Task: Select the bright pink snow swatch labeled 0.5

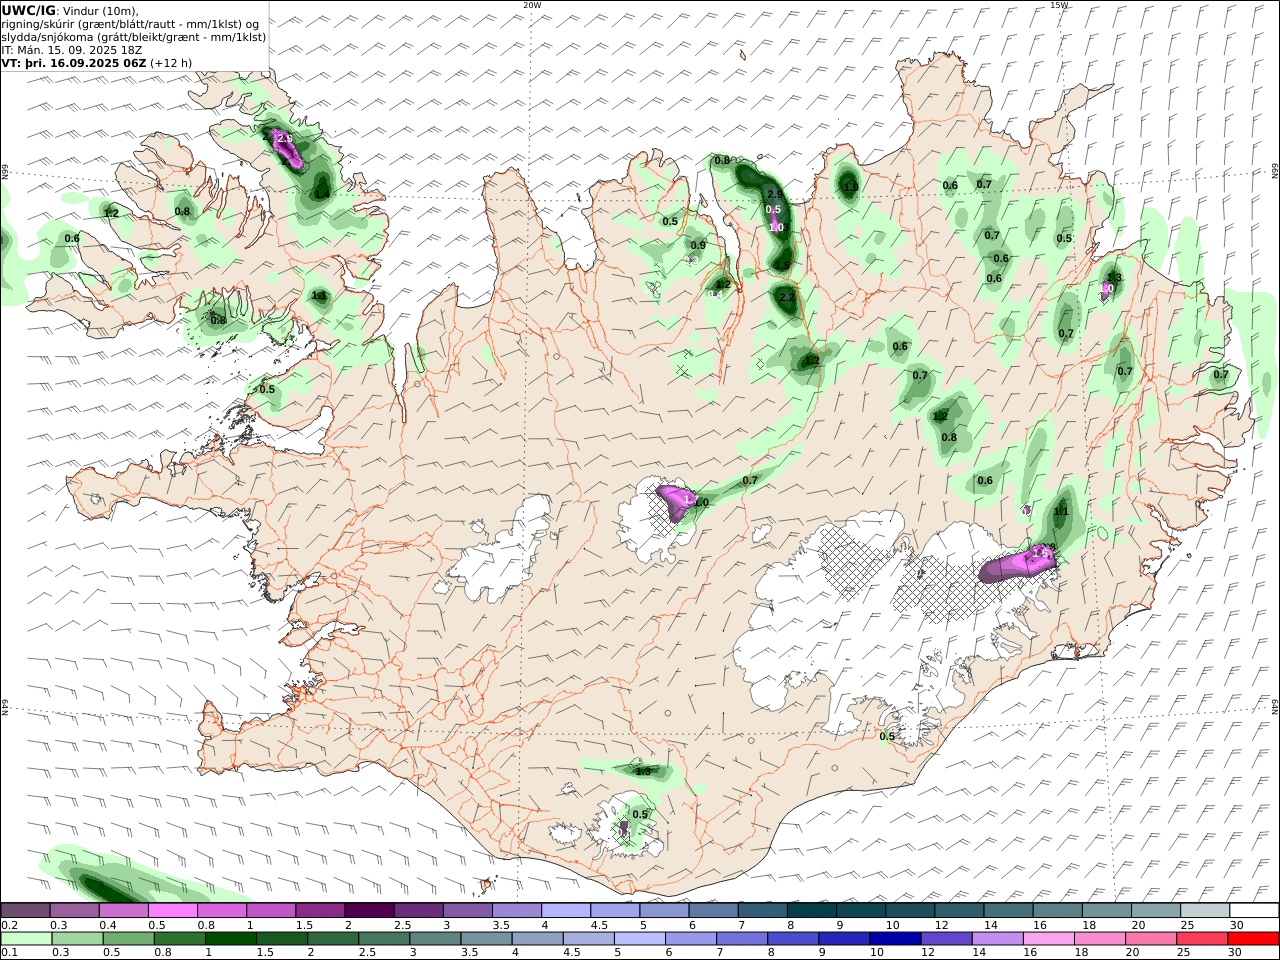Action: pyautogui.click(x=173, y=911)
